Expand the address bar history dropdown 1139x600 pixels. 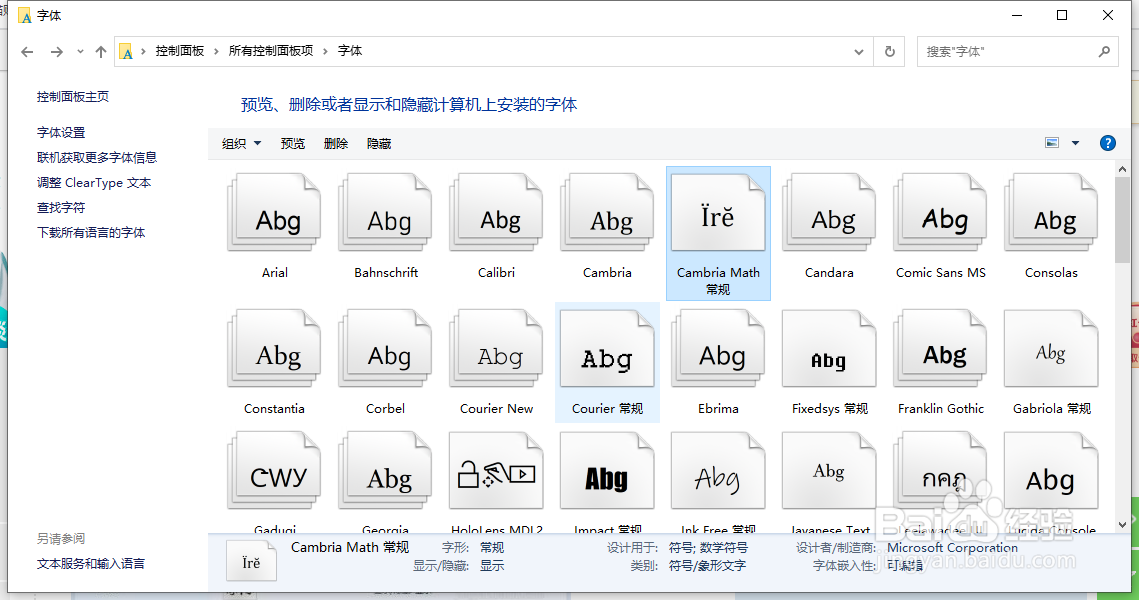(x=859, y=52)
